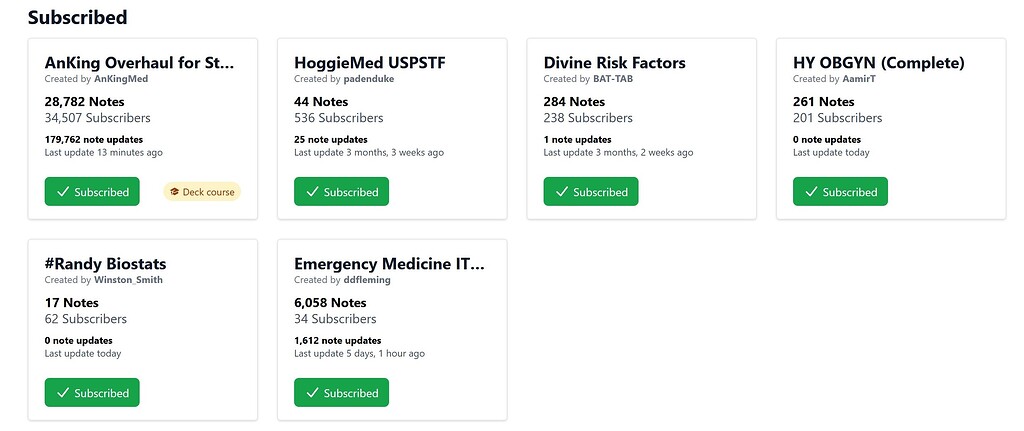The height and width of the screenshot is (431, 1024).
Task: Unsubscribe from HY OBGYN (Complete) deck
Action: [840, 192]
